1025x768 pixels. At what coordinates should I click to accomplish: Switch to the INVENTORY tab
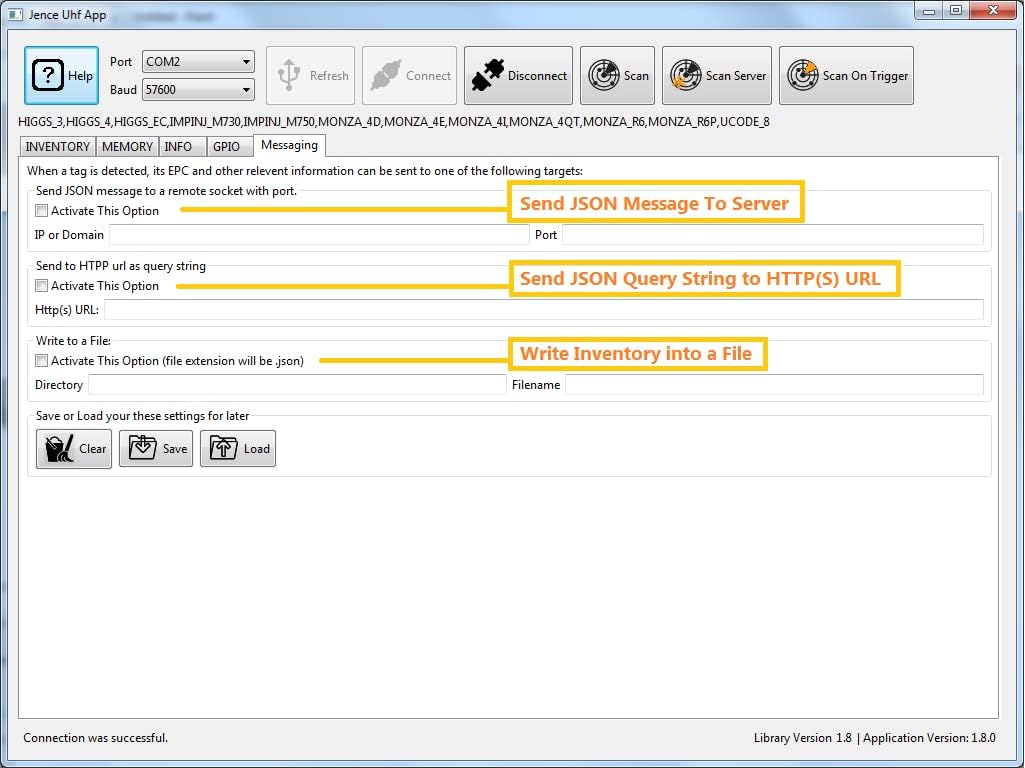tap(57, 147)
